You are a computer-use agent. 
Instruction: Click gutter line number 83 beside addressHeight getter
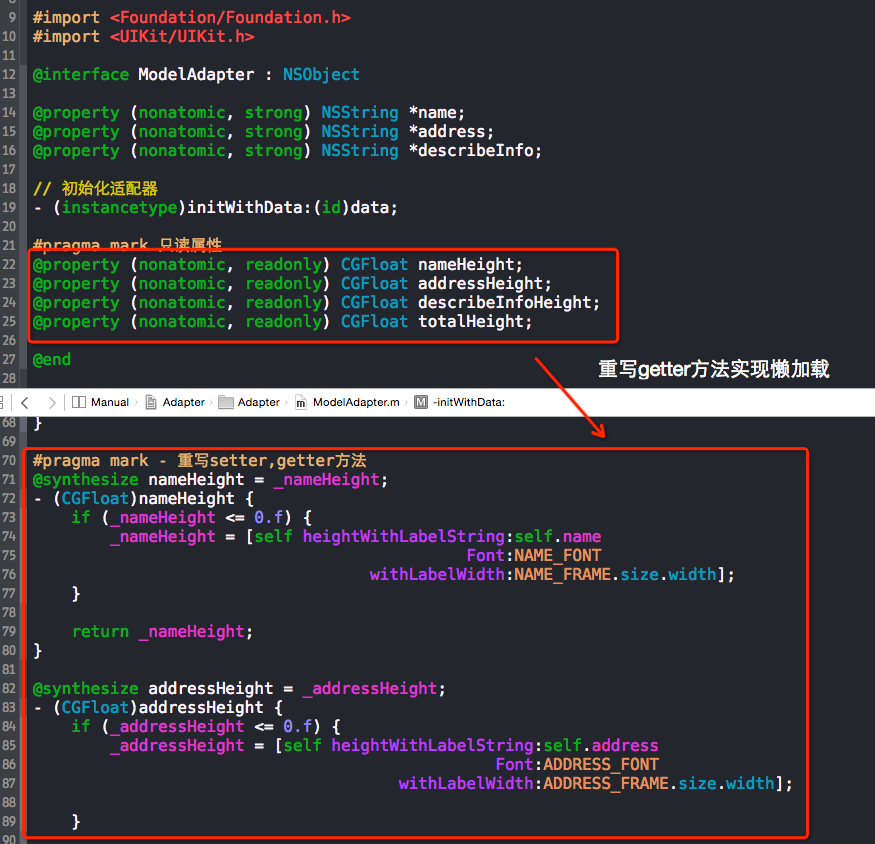pyautogui.click(x=9, y=707)
